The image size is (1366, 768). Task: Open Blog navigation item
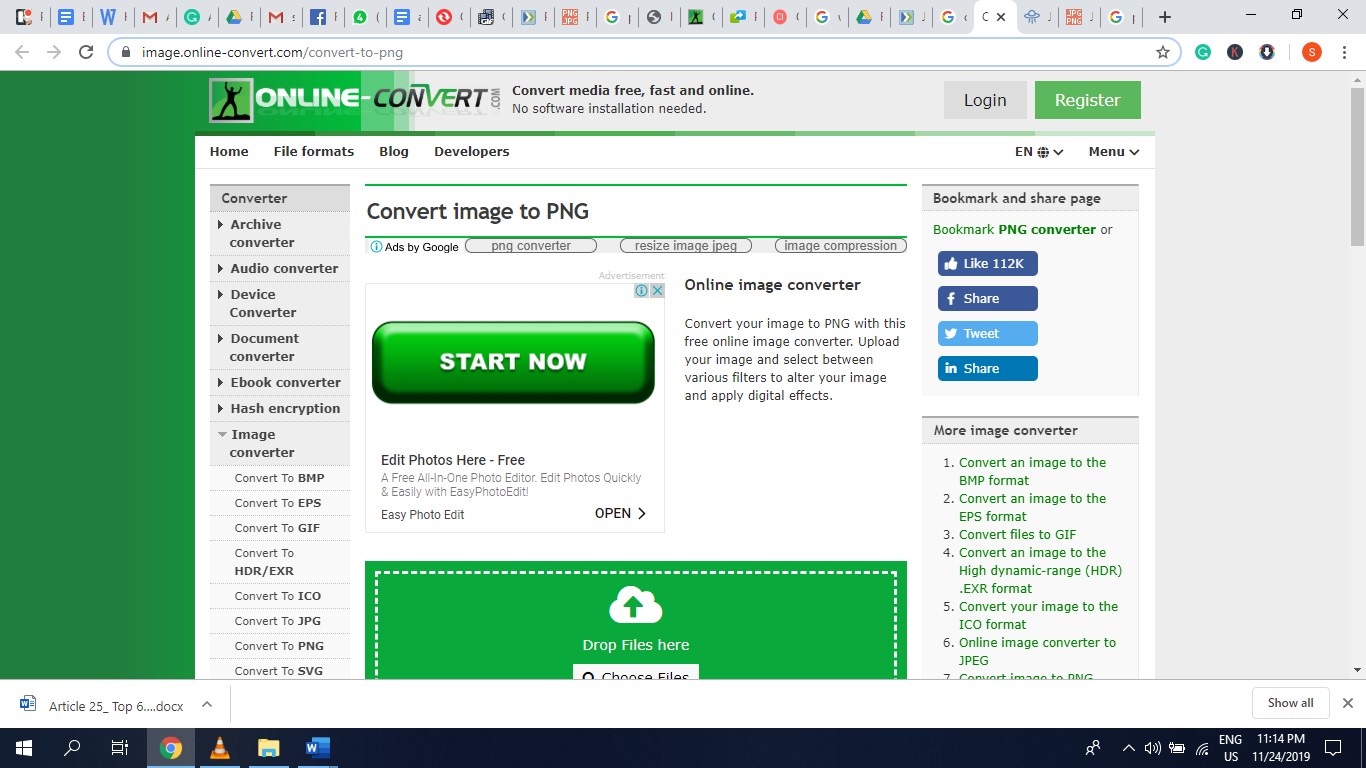click(x=394, y=152)
